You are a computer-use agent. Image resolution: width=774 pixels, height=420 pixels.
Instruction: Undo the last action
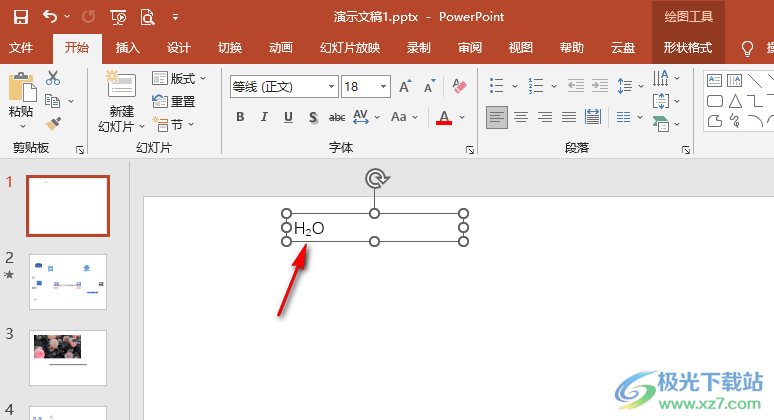(50, 17)
